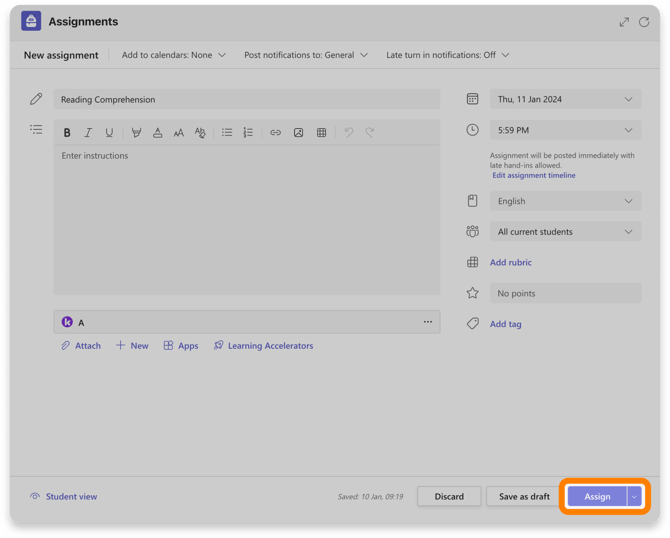Image resolution: width=670 pixels, height=538 pixels.
Task: Toggle Bold formatting in the instructions toolbar
Action: (x=67, y=132)
